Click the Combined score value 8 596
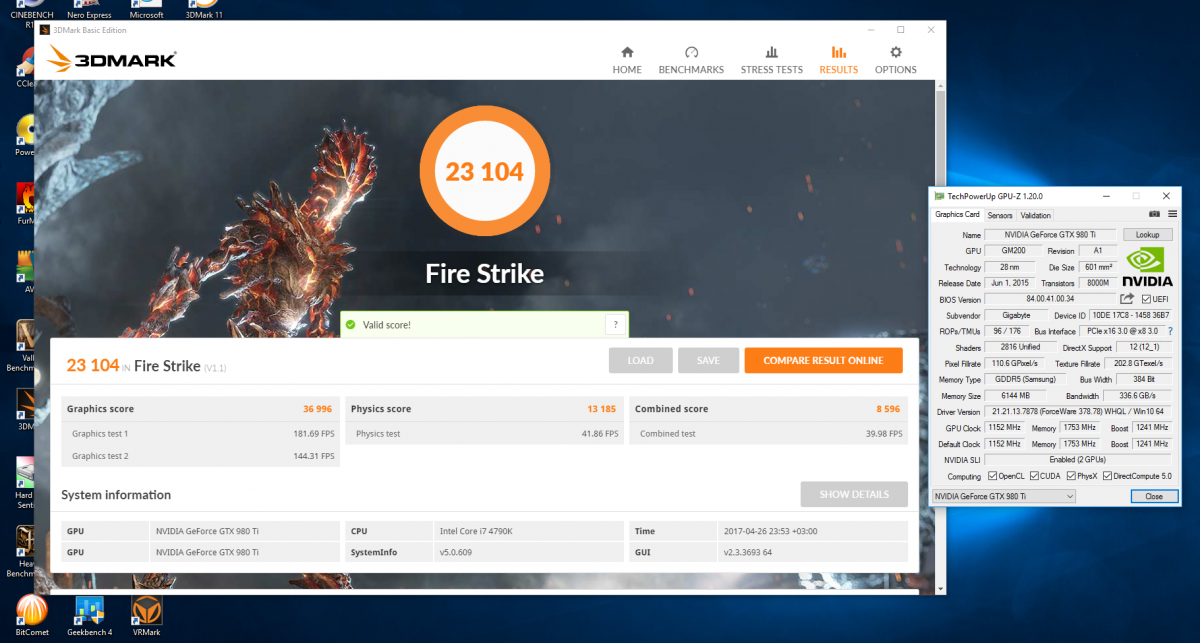 (x=889, y=409)
